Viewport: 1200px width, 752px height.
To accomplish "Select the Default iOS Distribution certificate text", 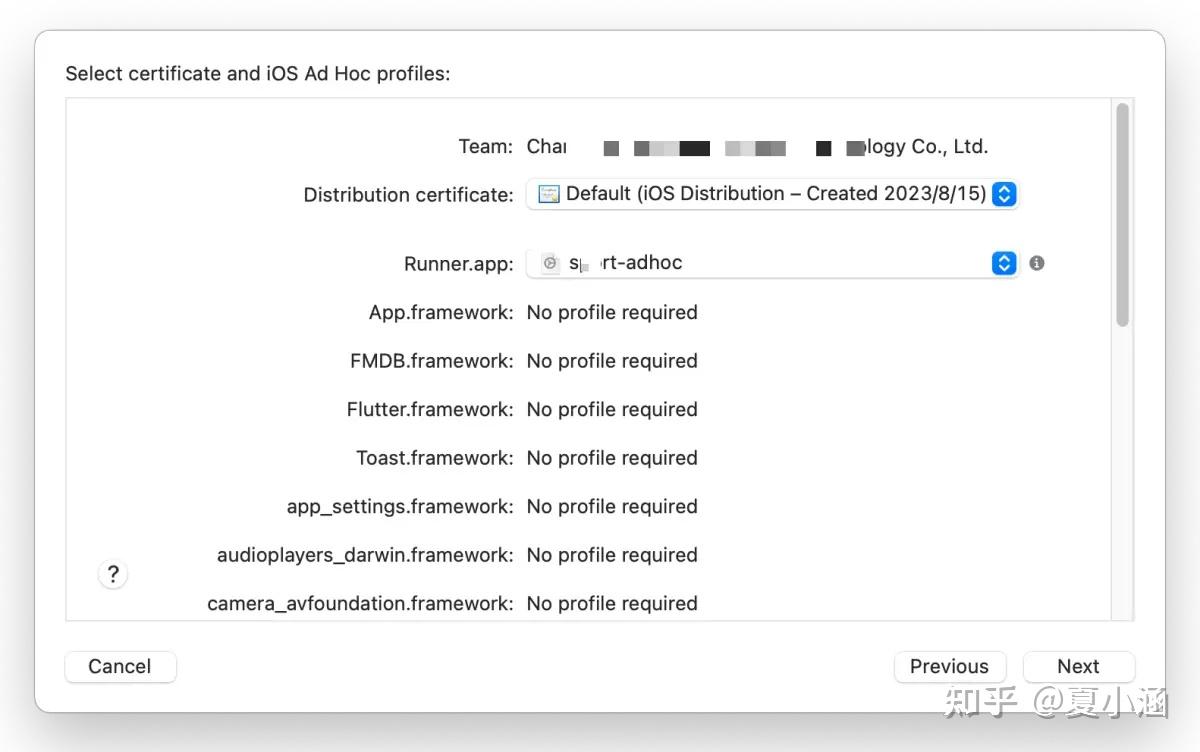I will click(776, 194).
